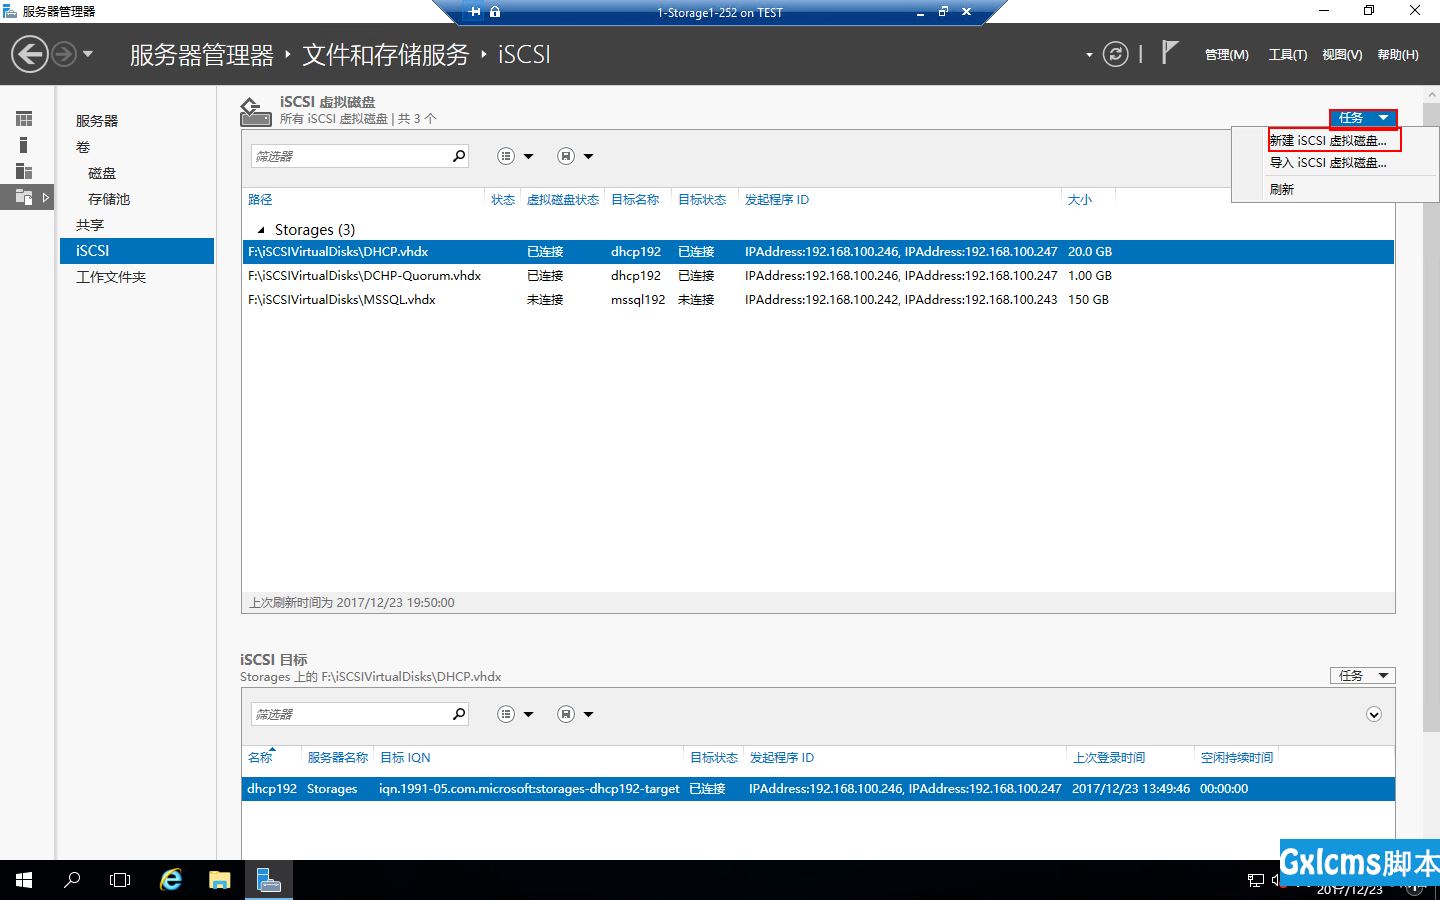Open taskbar search icon
The height and width of the screenshot is (900, 1440).
coord(72,880)
